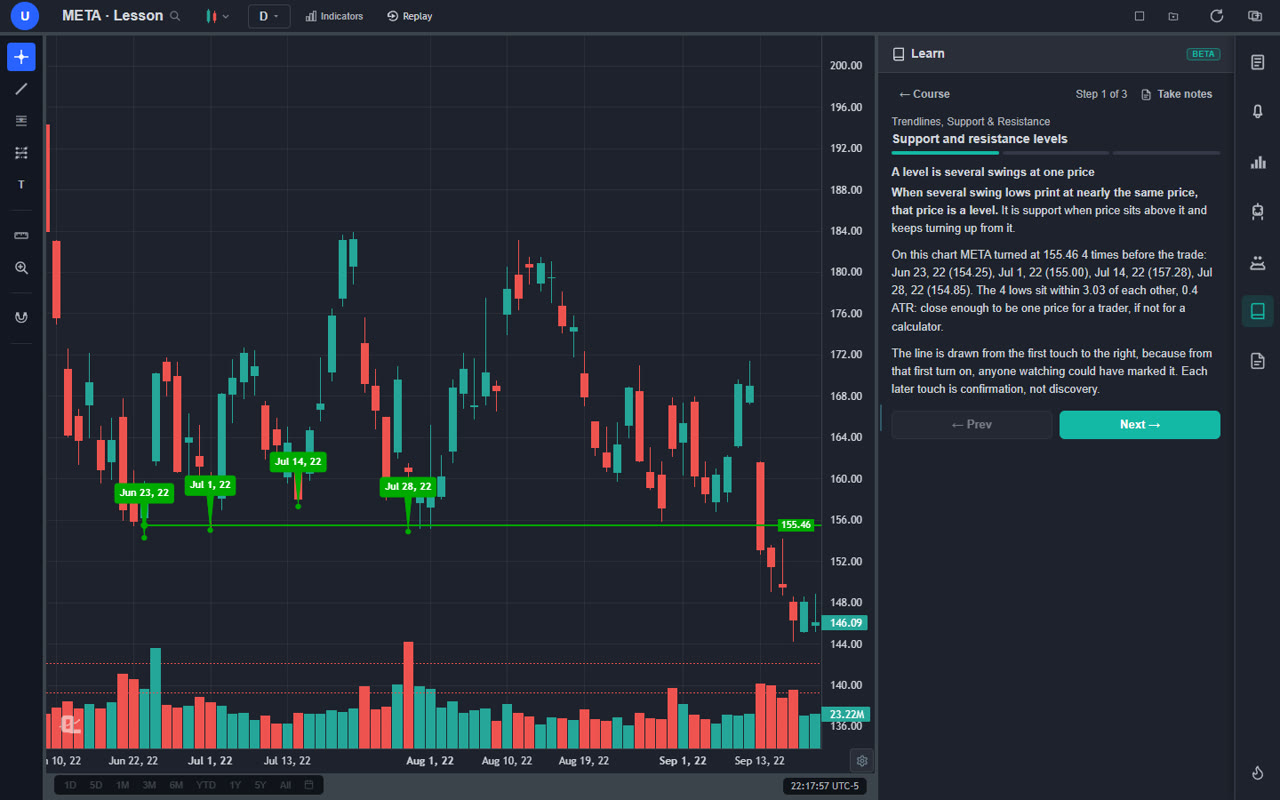Toggle the magnet snap mode

point(21,317)
